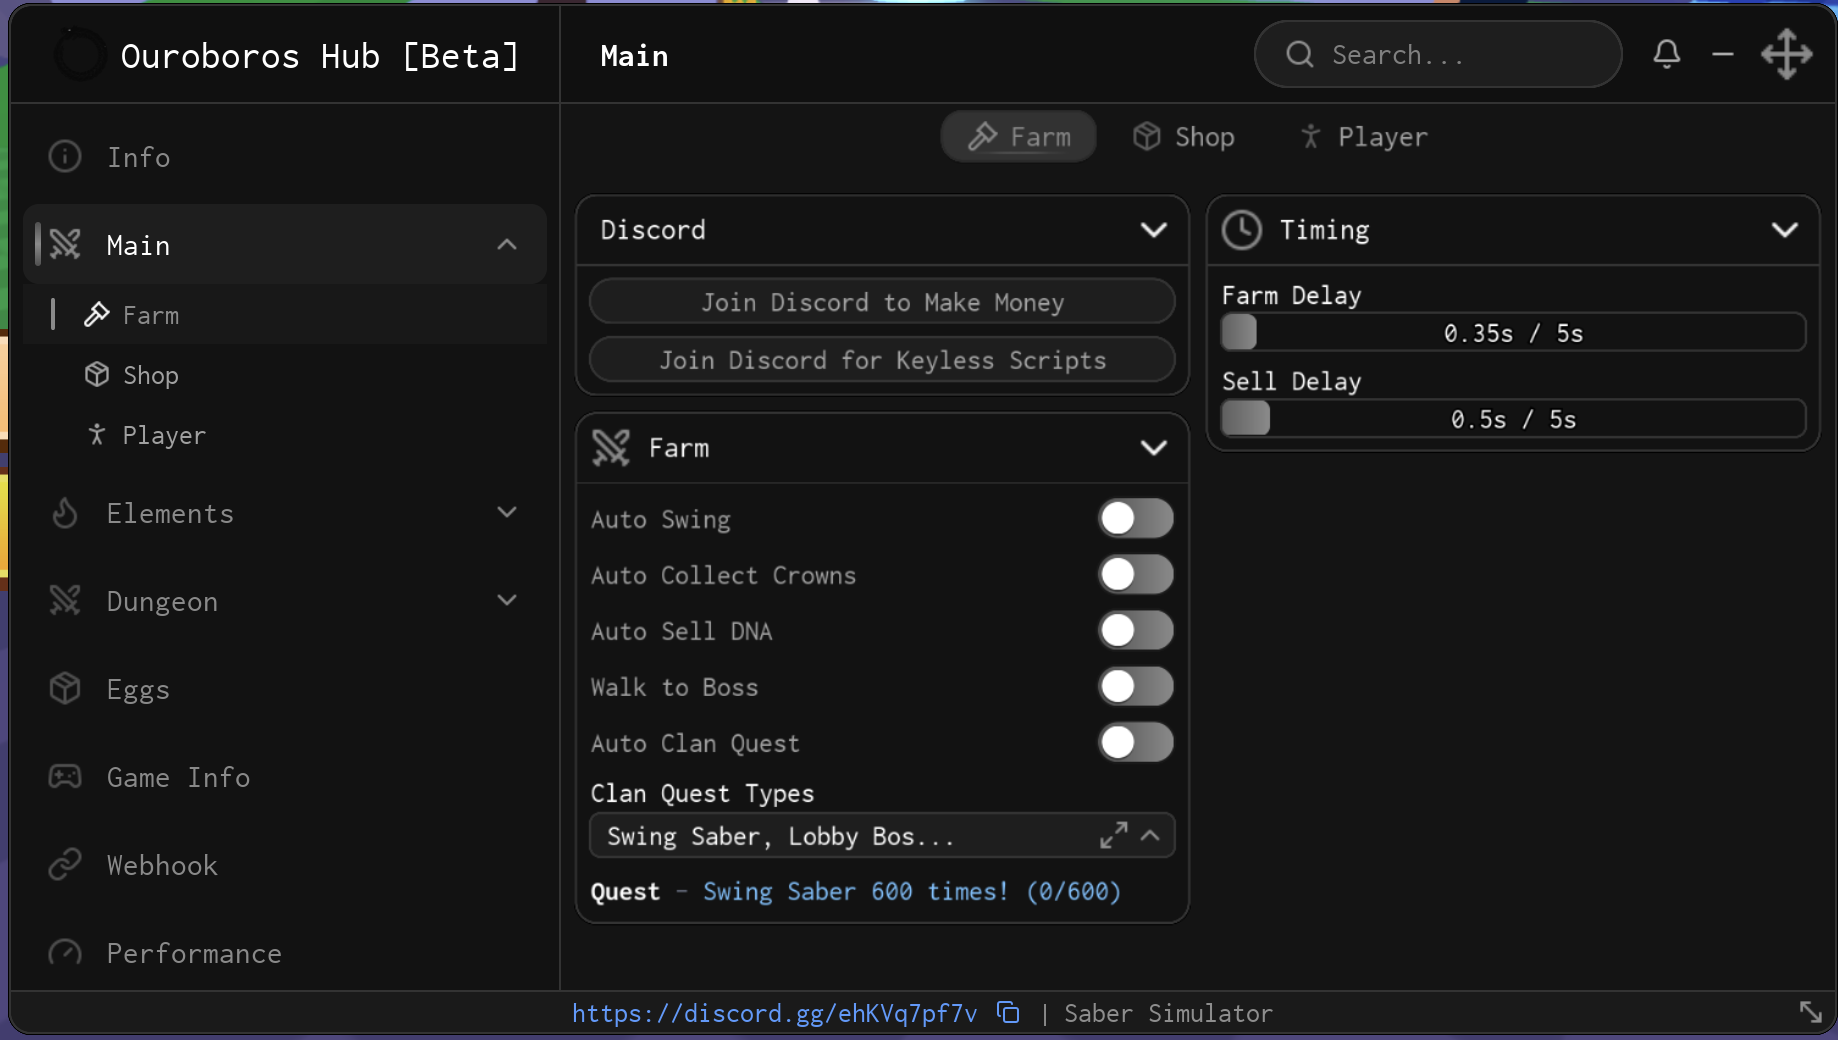Click the hammer icon beside sidebar Farm
Viewport: 1838px width, 1040px height.
(96, 314)
